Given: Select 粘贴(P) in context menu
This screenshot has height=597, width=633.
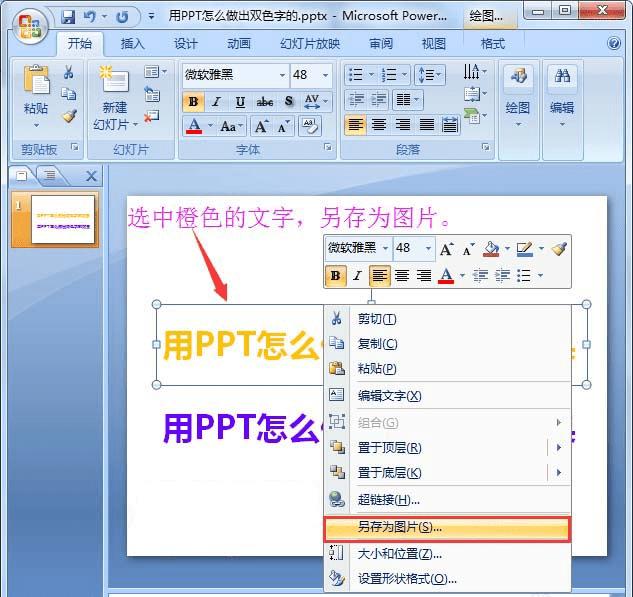Looking at the screenshot, I should 447,369.
